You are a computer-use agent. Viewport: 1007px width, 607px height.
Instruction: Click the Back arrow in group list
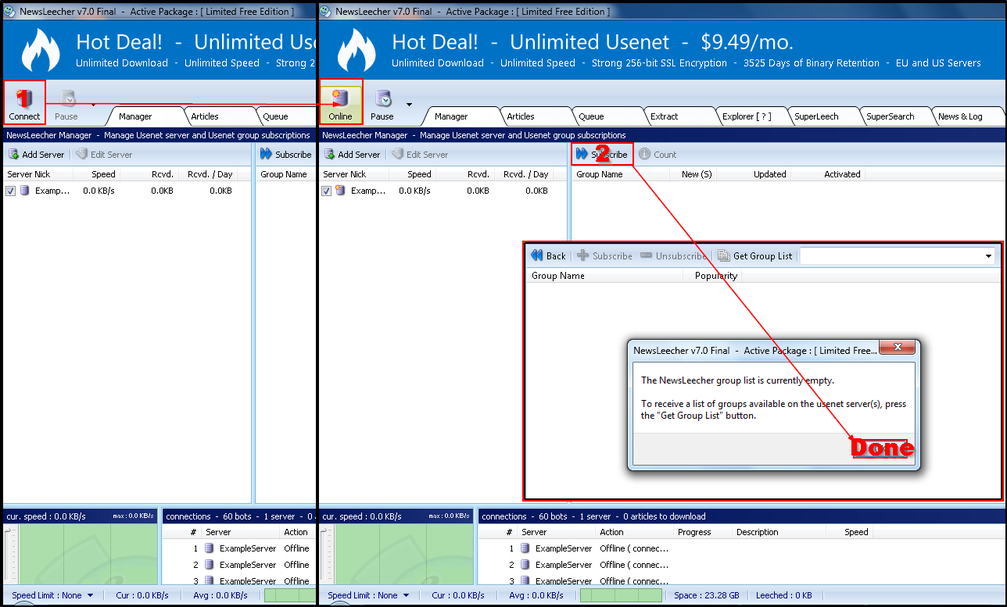pyautogui.click(x=538, y=256)
